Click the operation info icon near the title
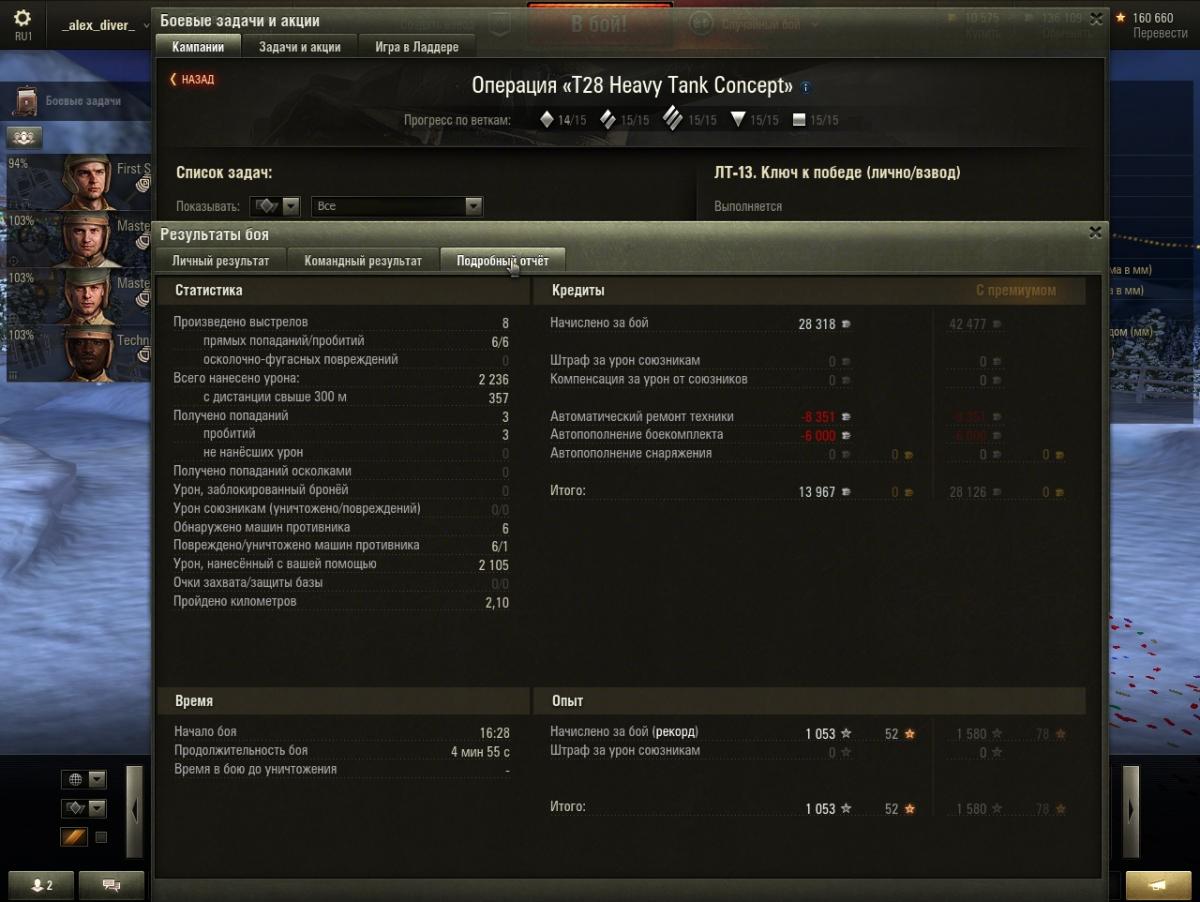1200x902 pixels. 806,87
